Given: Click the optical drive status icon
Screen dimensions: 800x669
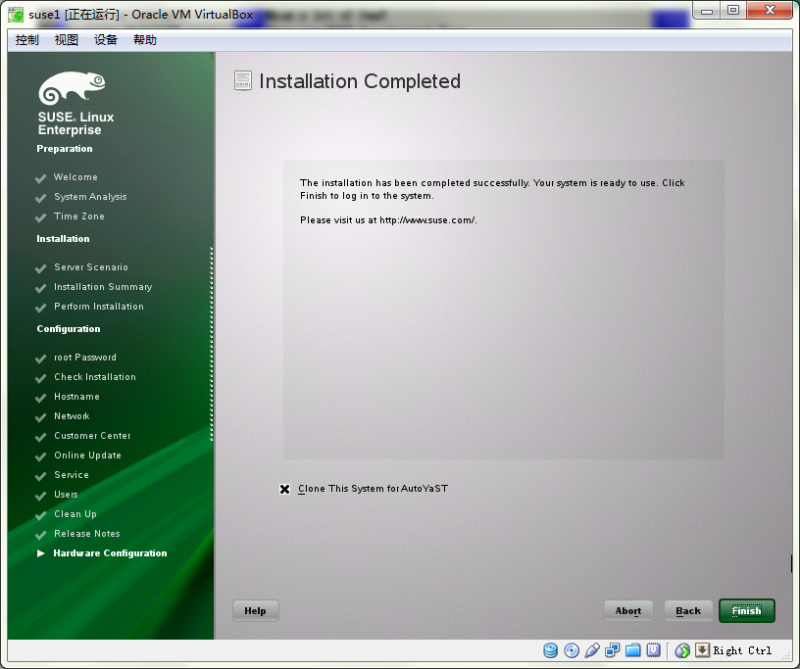Looking at the screenshot, I should pos(571,650).
